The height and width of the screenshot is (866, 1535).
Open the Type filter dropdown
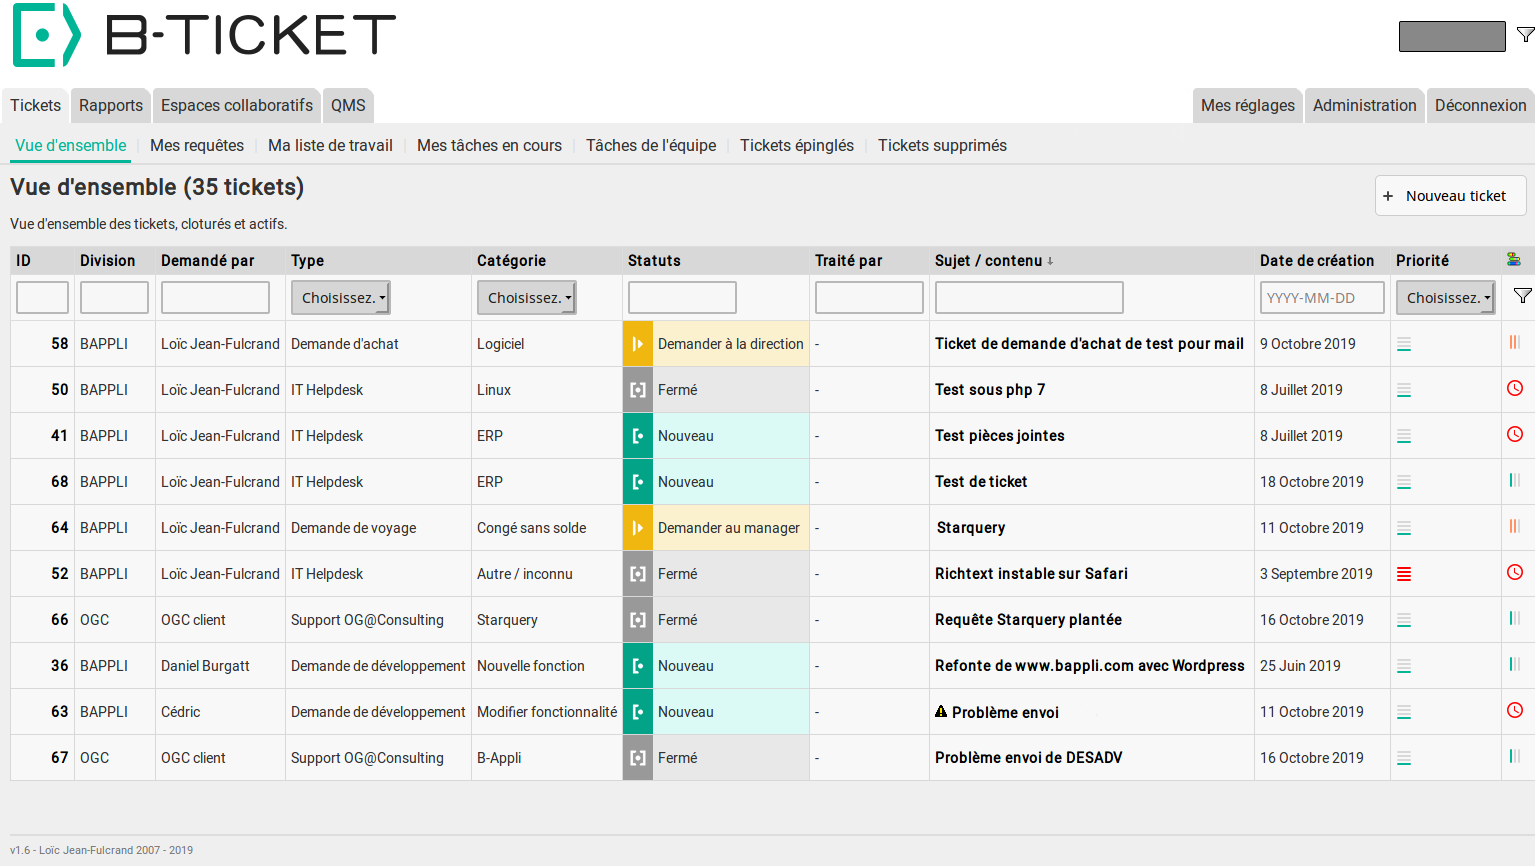click(x=340, y=298)
